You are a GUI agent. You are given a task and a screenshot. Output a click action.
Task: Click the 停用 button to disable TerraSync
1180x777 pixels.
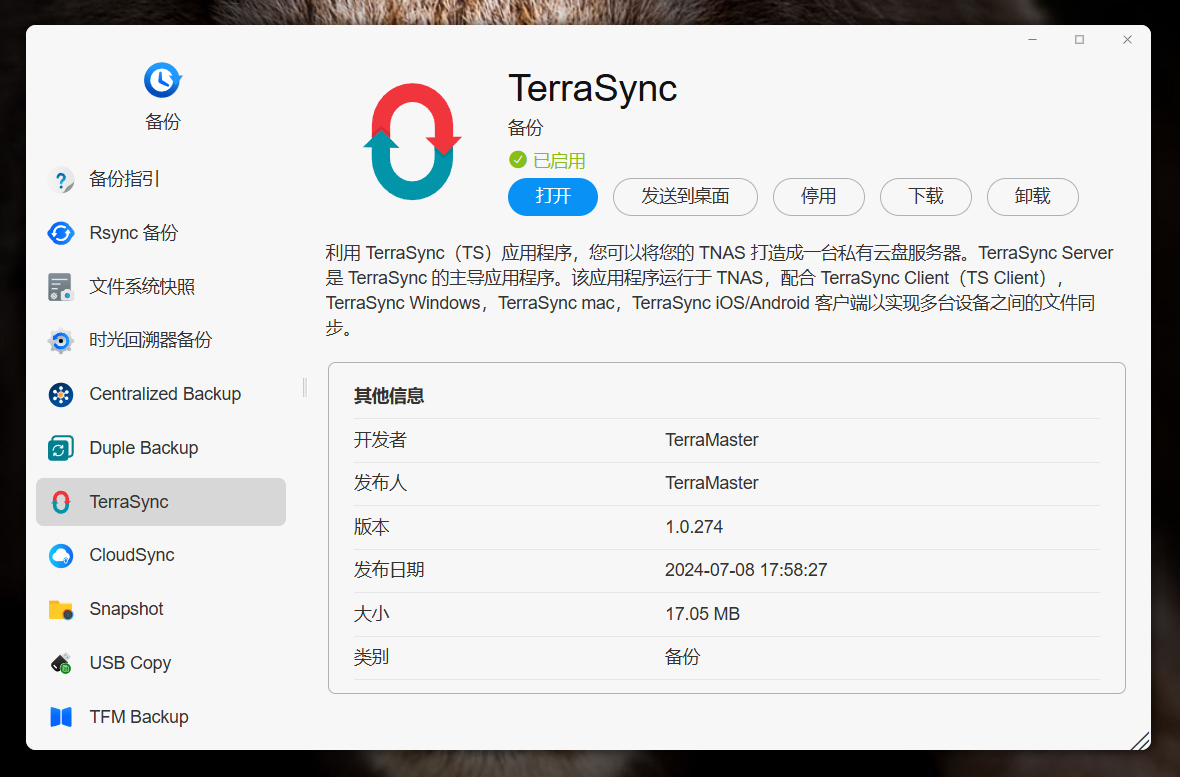click(819, 197)
